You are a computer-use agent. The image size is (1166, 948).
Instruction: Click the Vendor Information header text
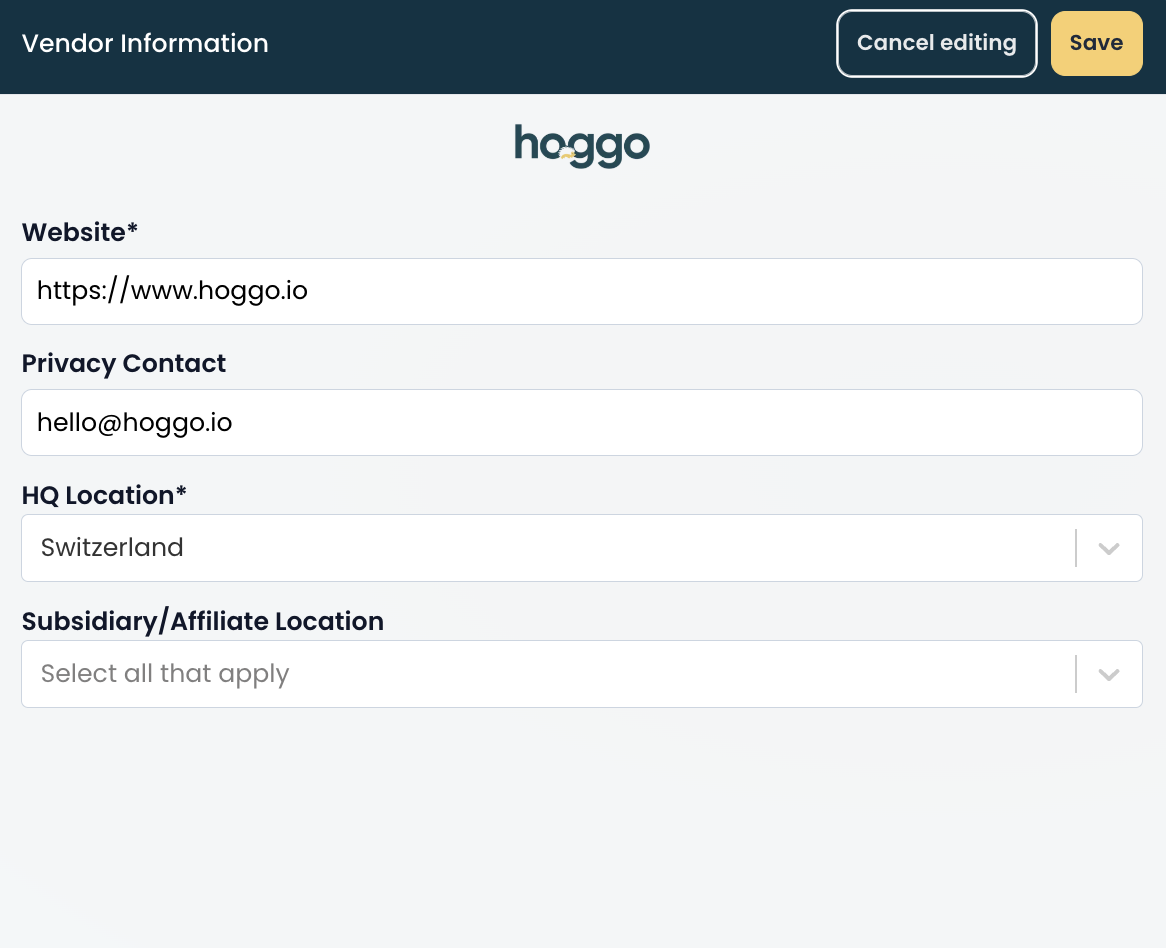click(x=145, y=43)
